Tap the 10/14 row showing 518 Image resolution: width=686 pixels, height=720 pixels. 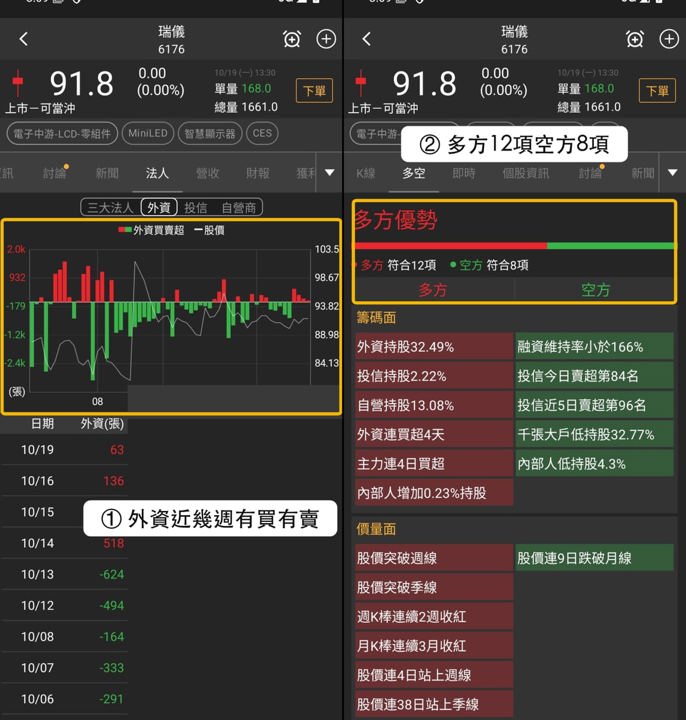(64, 543)
